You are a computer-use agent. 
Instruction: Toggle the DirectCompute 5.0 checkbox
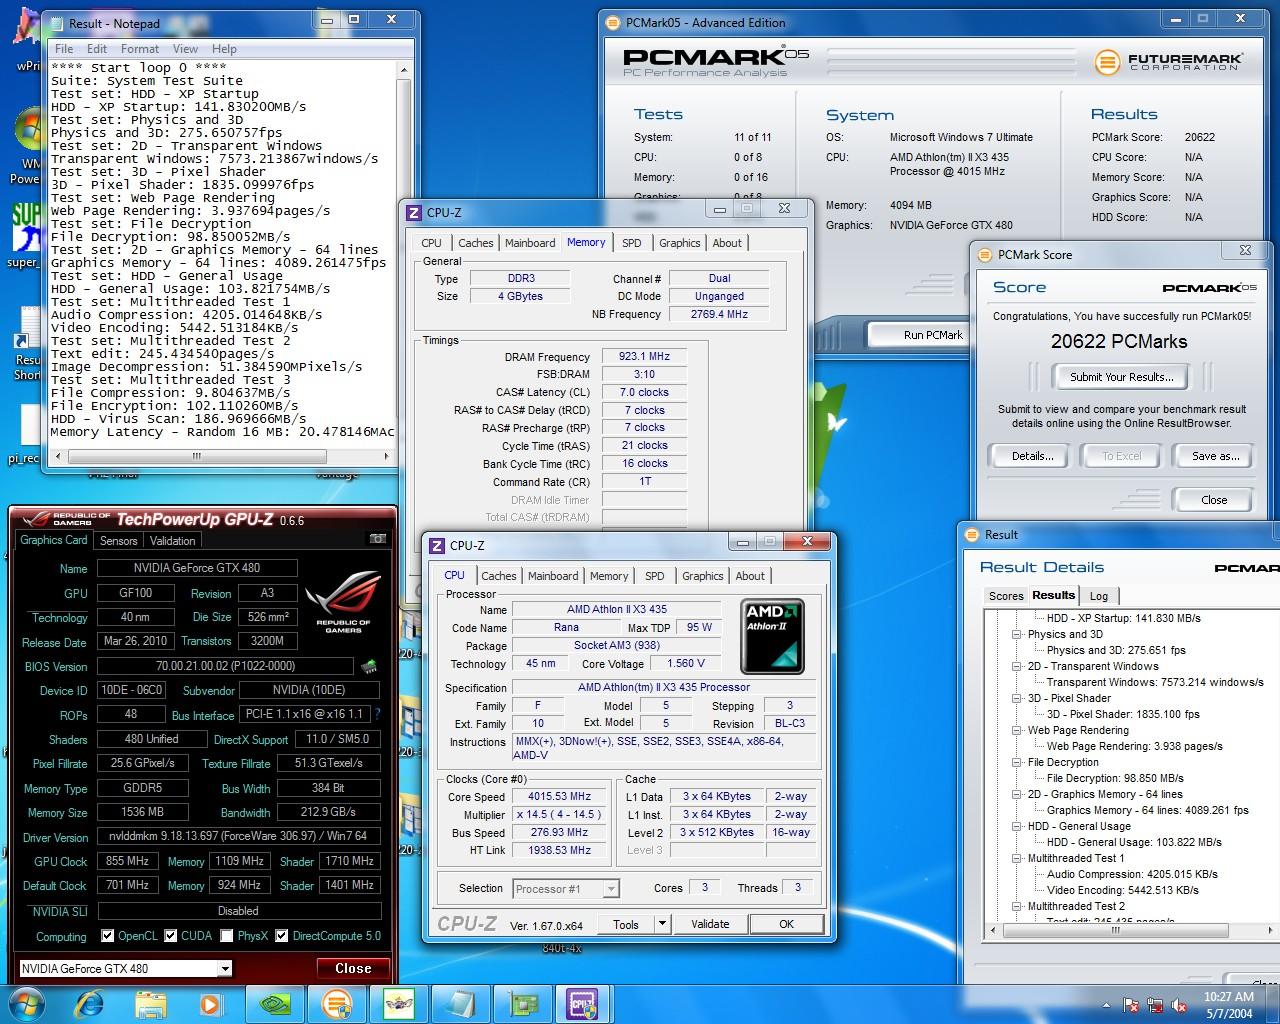tap(282, 936)
